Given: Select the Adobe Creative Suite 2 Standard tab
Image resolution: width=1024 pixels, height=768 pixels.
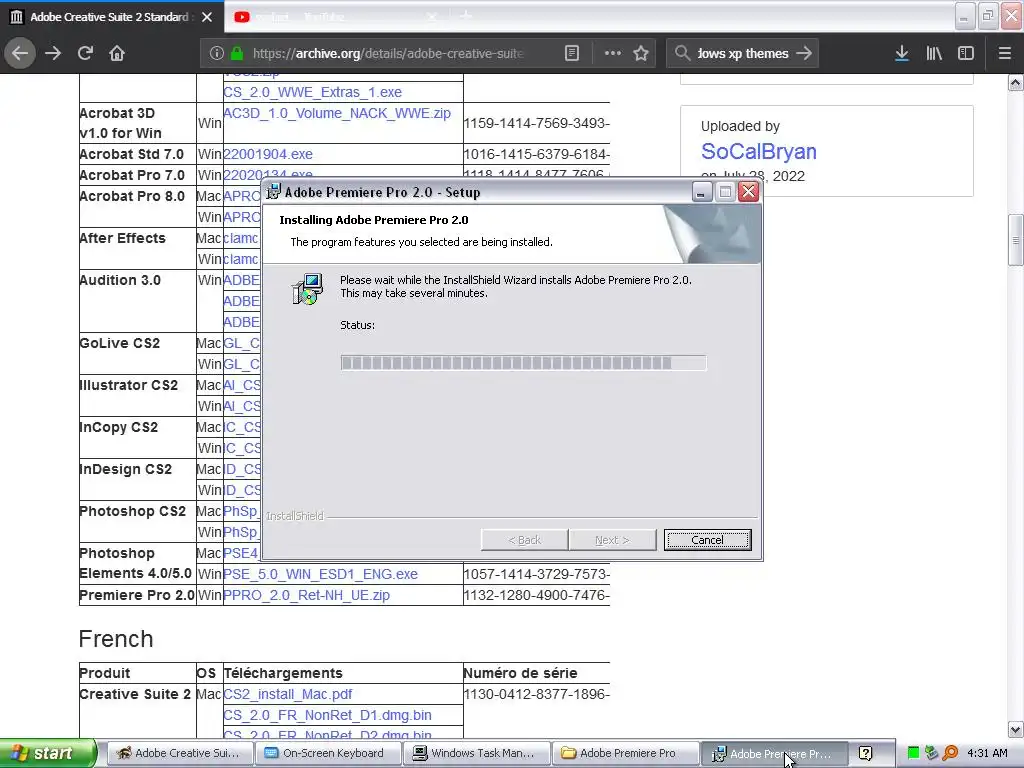Looking at the screenshot, I should pyautogui.click(x=110, y=17).
